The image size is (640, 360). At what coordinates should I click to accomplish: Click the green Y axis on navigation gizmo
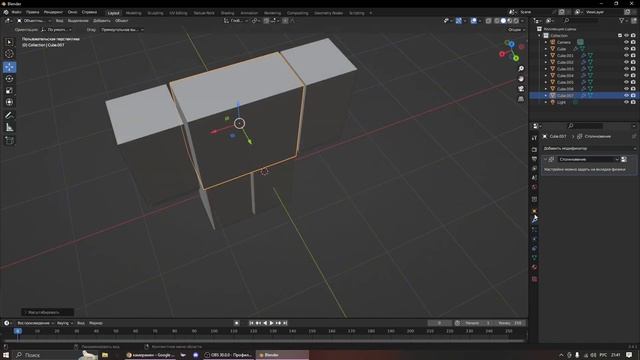[x=516, y=58]
